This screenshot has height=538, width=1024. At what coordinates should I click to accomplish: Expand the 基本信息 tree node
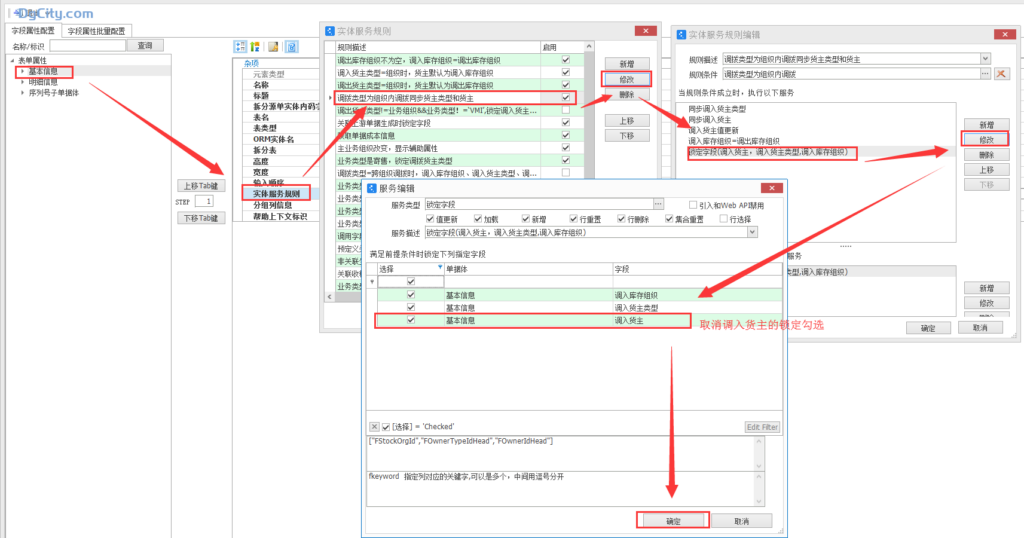point(21,72)
